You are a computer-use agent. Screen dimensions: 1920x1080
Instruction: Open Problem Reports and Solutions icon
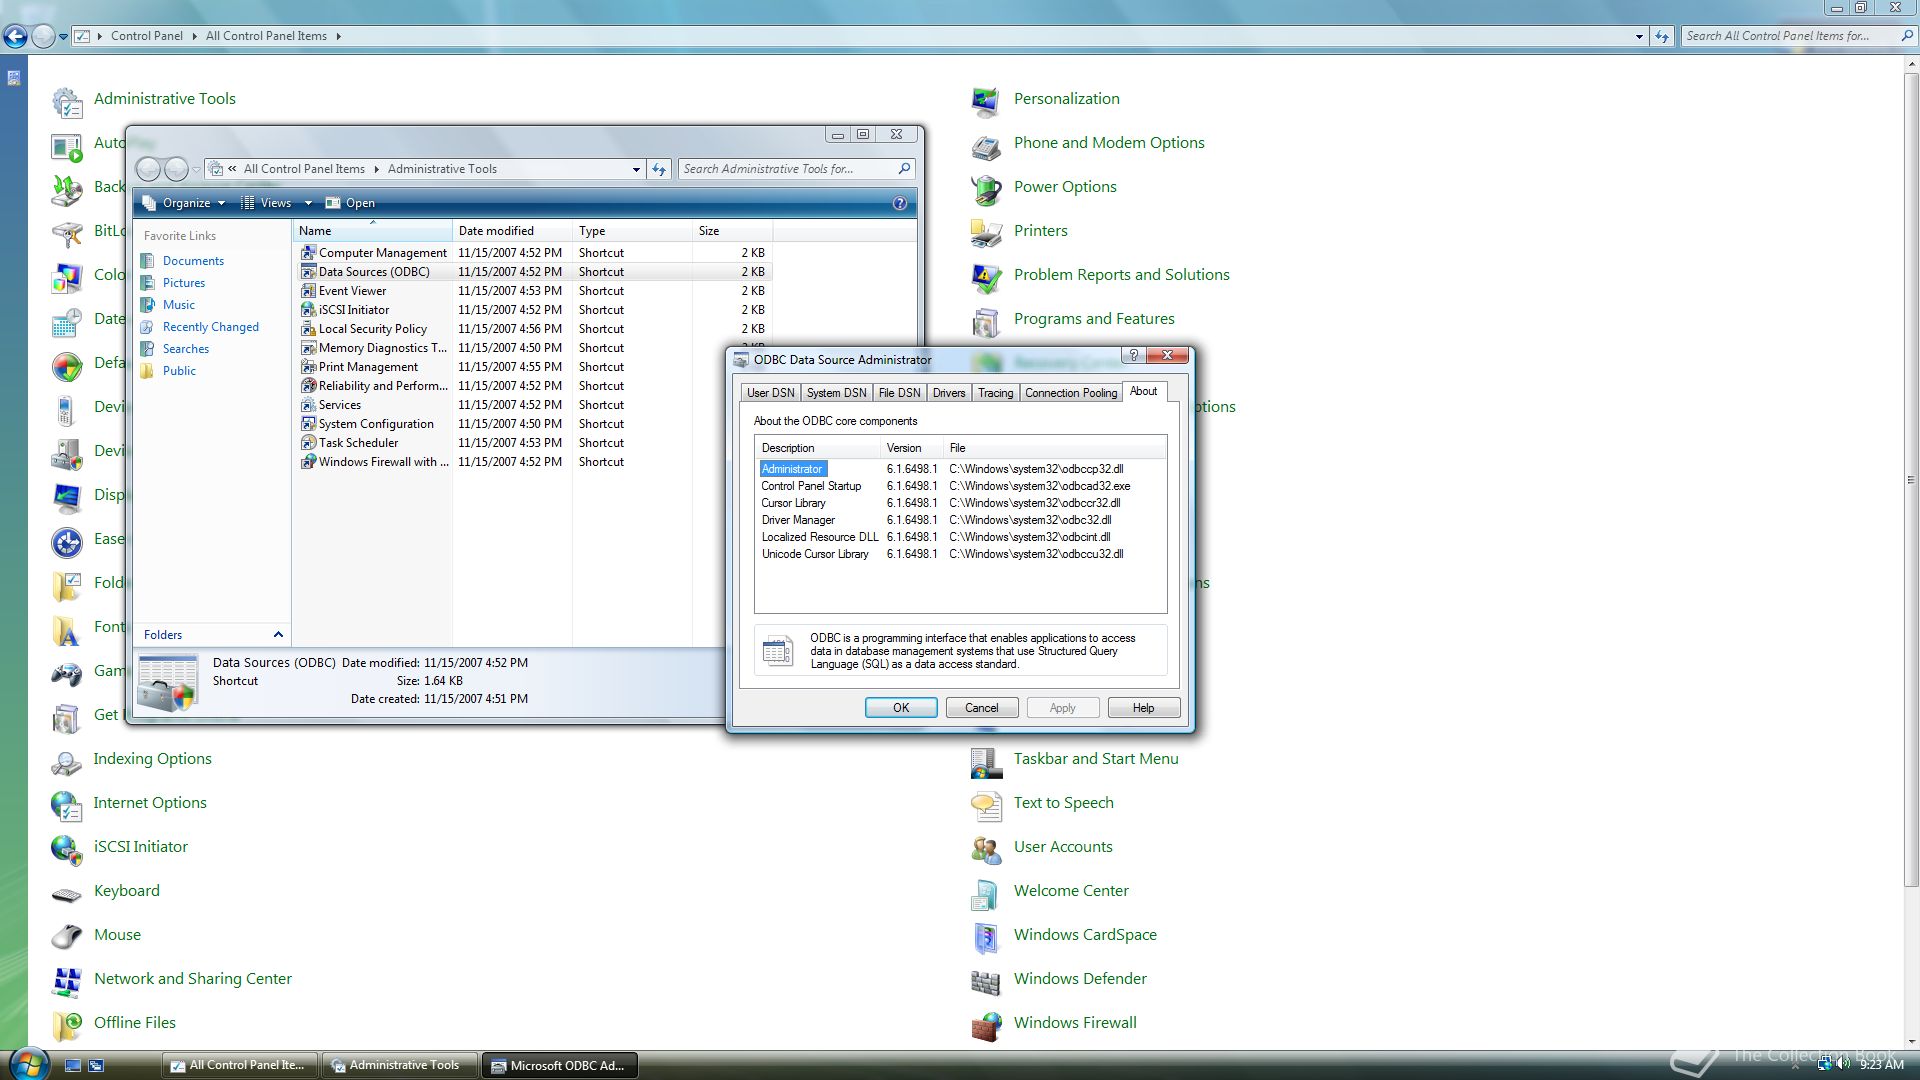coord(986,276)
